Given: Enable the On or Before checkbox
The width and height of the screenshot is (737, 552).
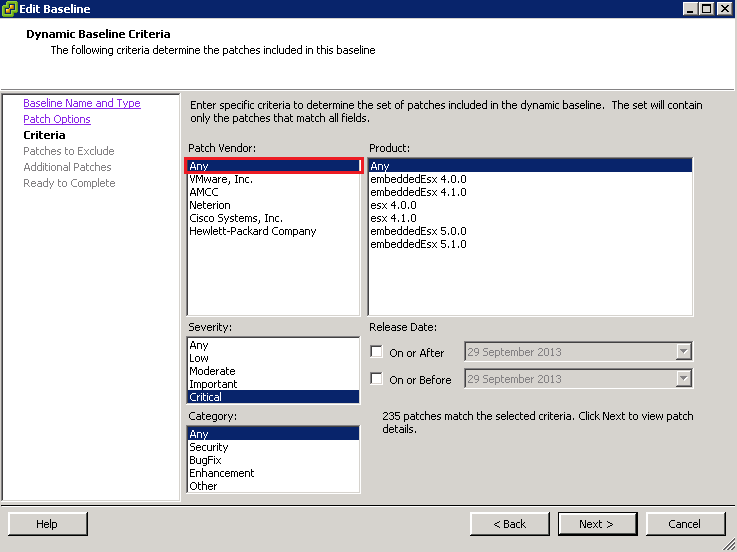Looking at the screenshot, I should coord(376,380).
